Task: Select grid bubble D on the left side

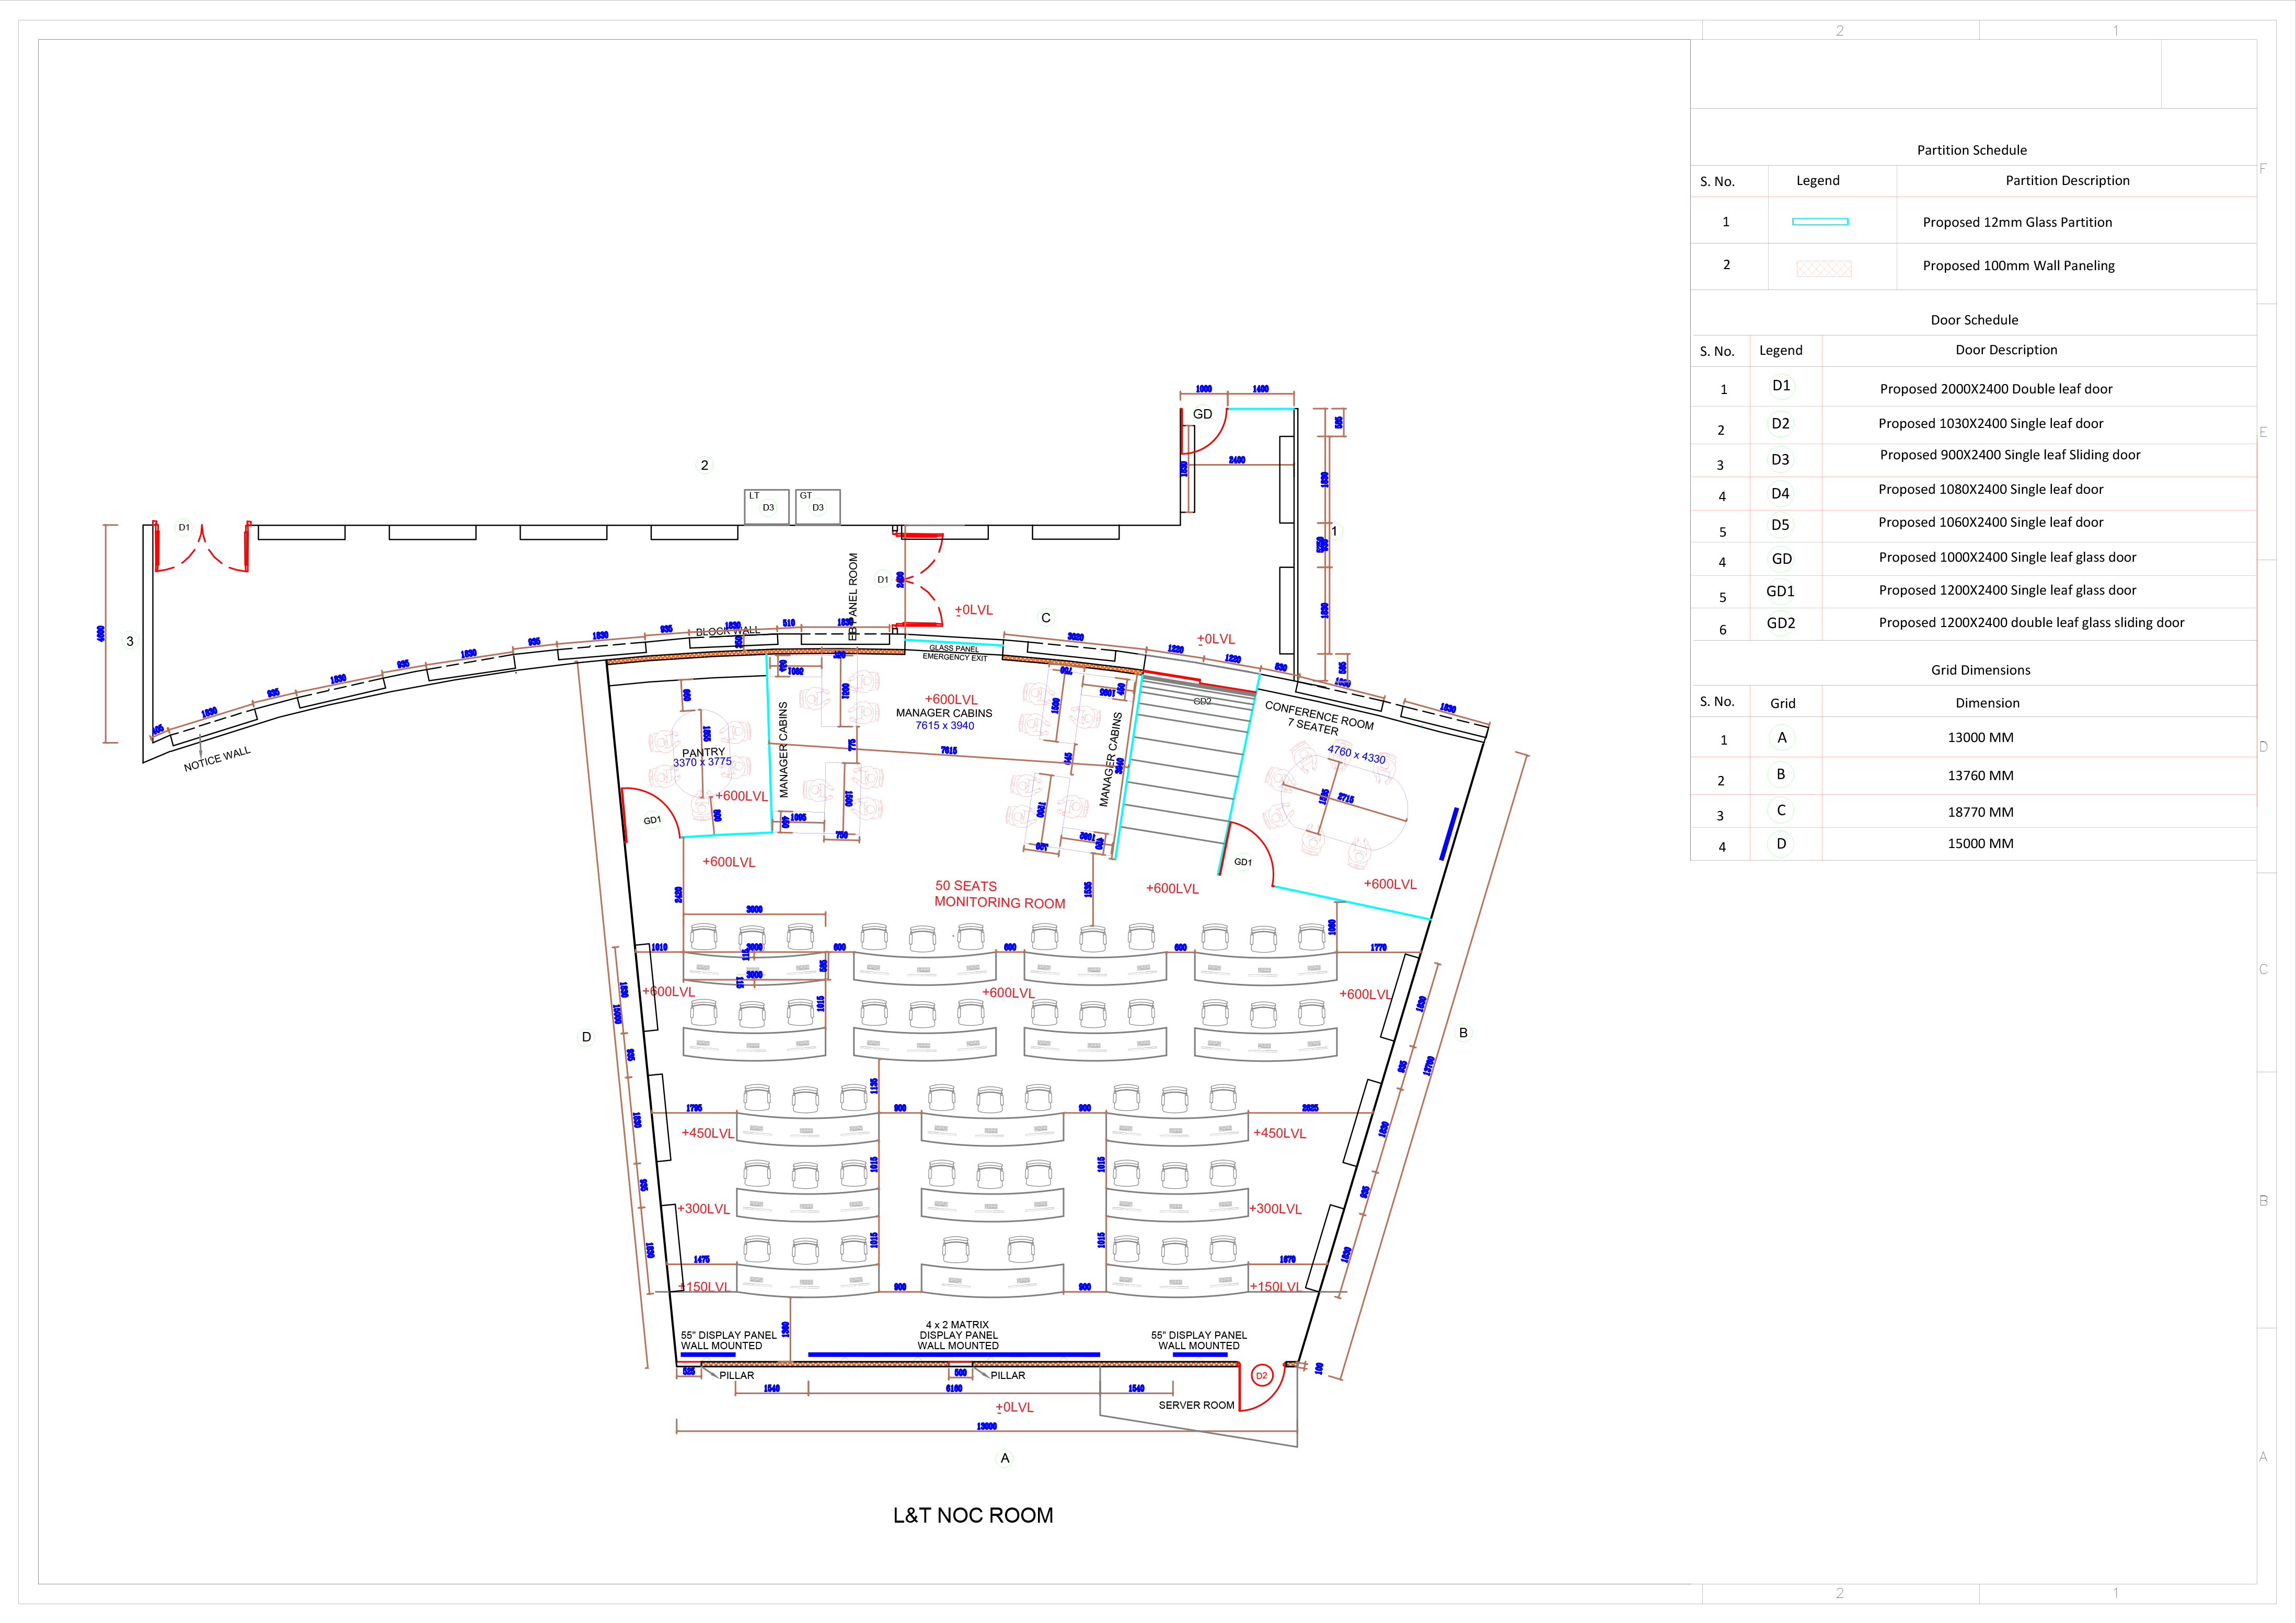Action: (586, 1037)
